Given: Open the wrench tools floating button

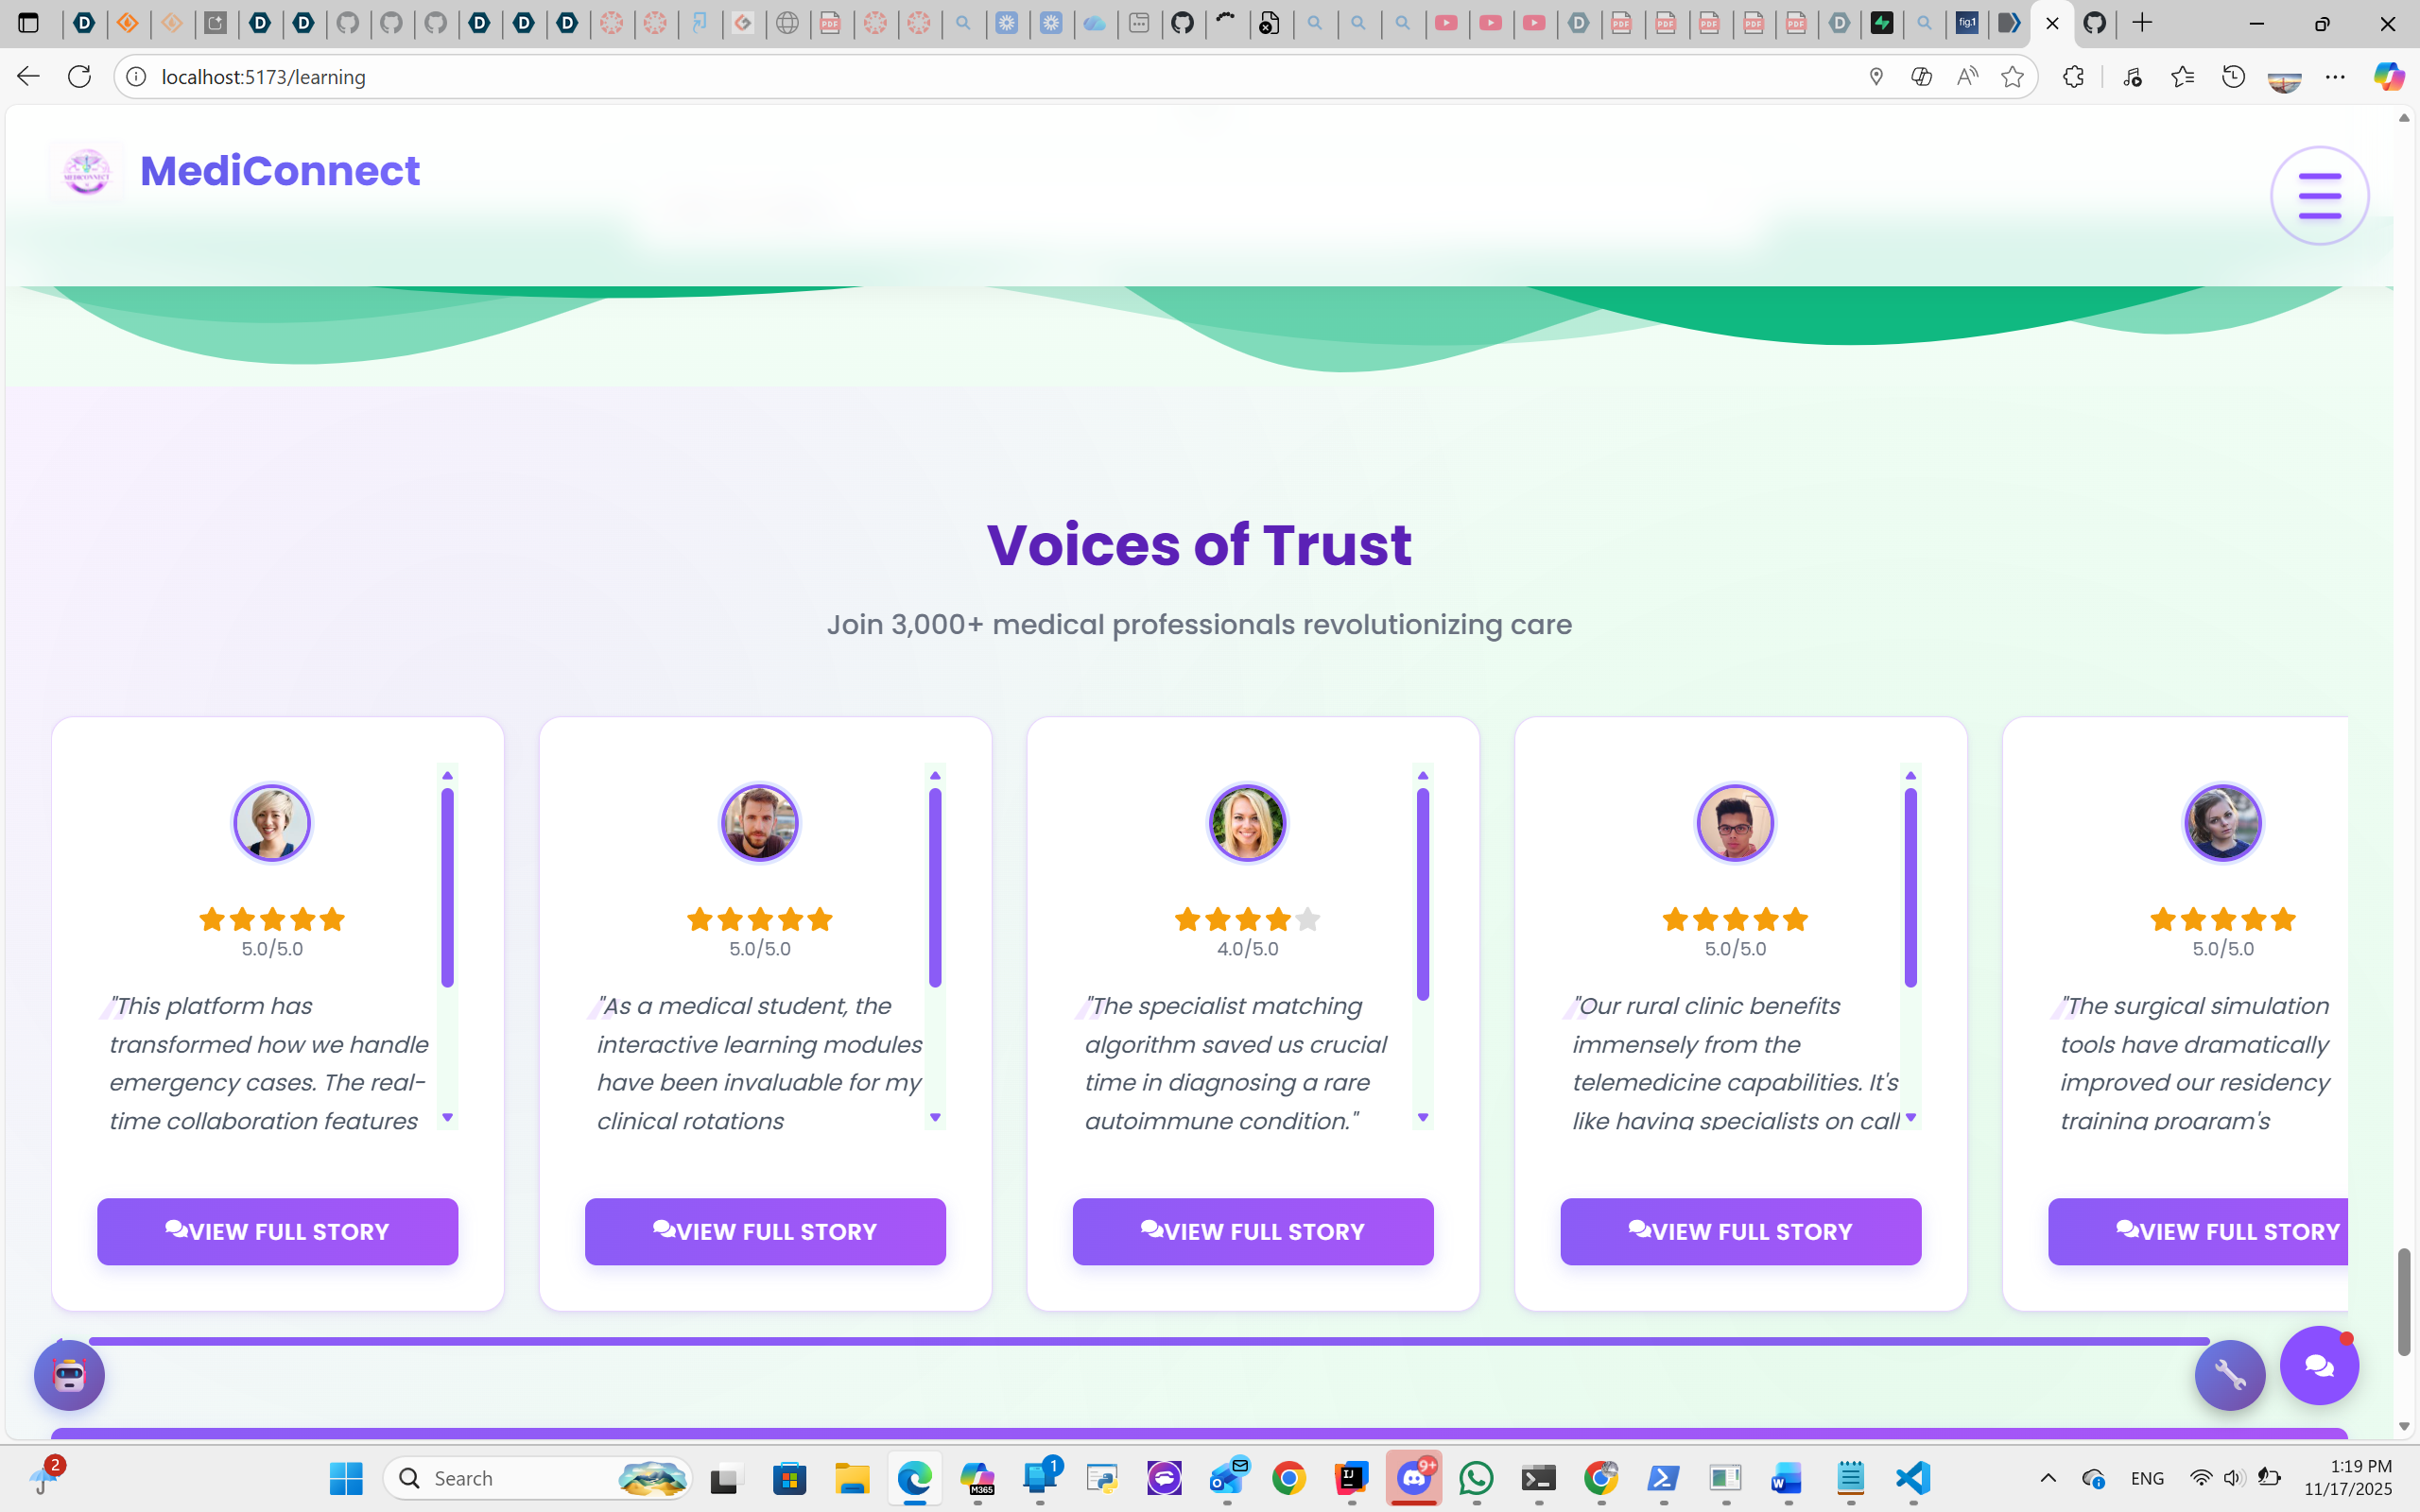Looking at the screenshot, I should click(x=2229, y=1375).
